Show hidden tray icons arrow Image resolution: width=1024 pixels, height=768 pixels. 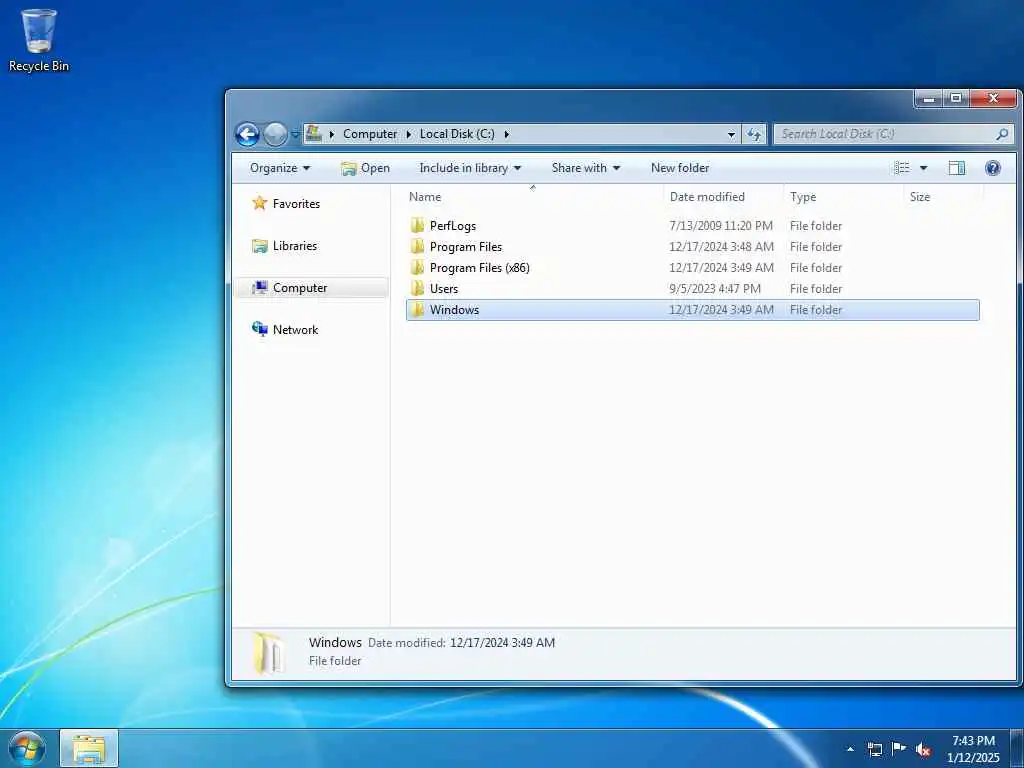pyautogui.click(x=850, y=749)
